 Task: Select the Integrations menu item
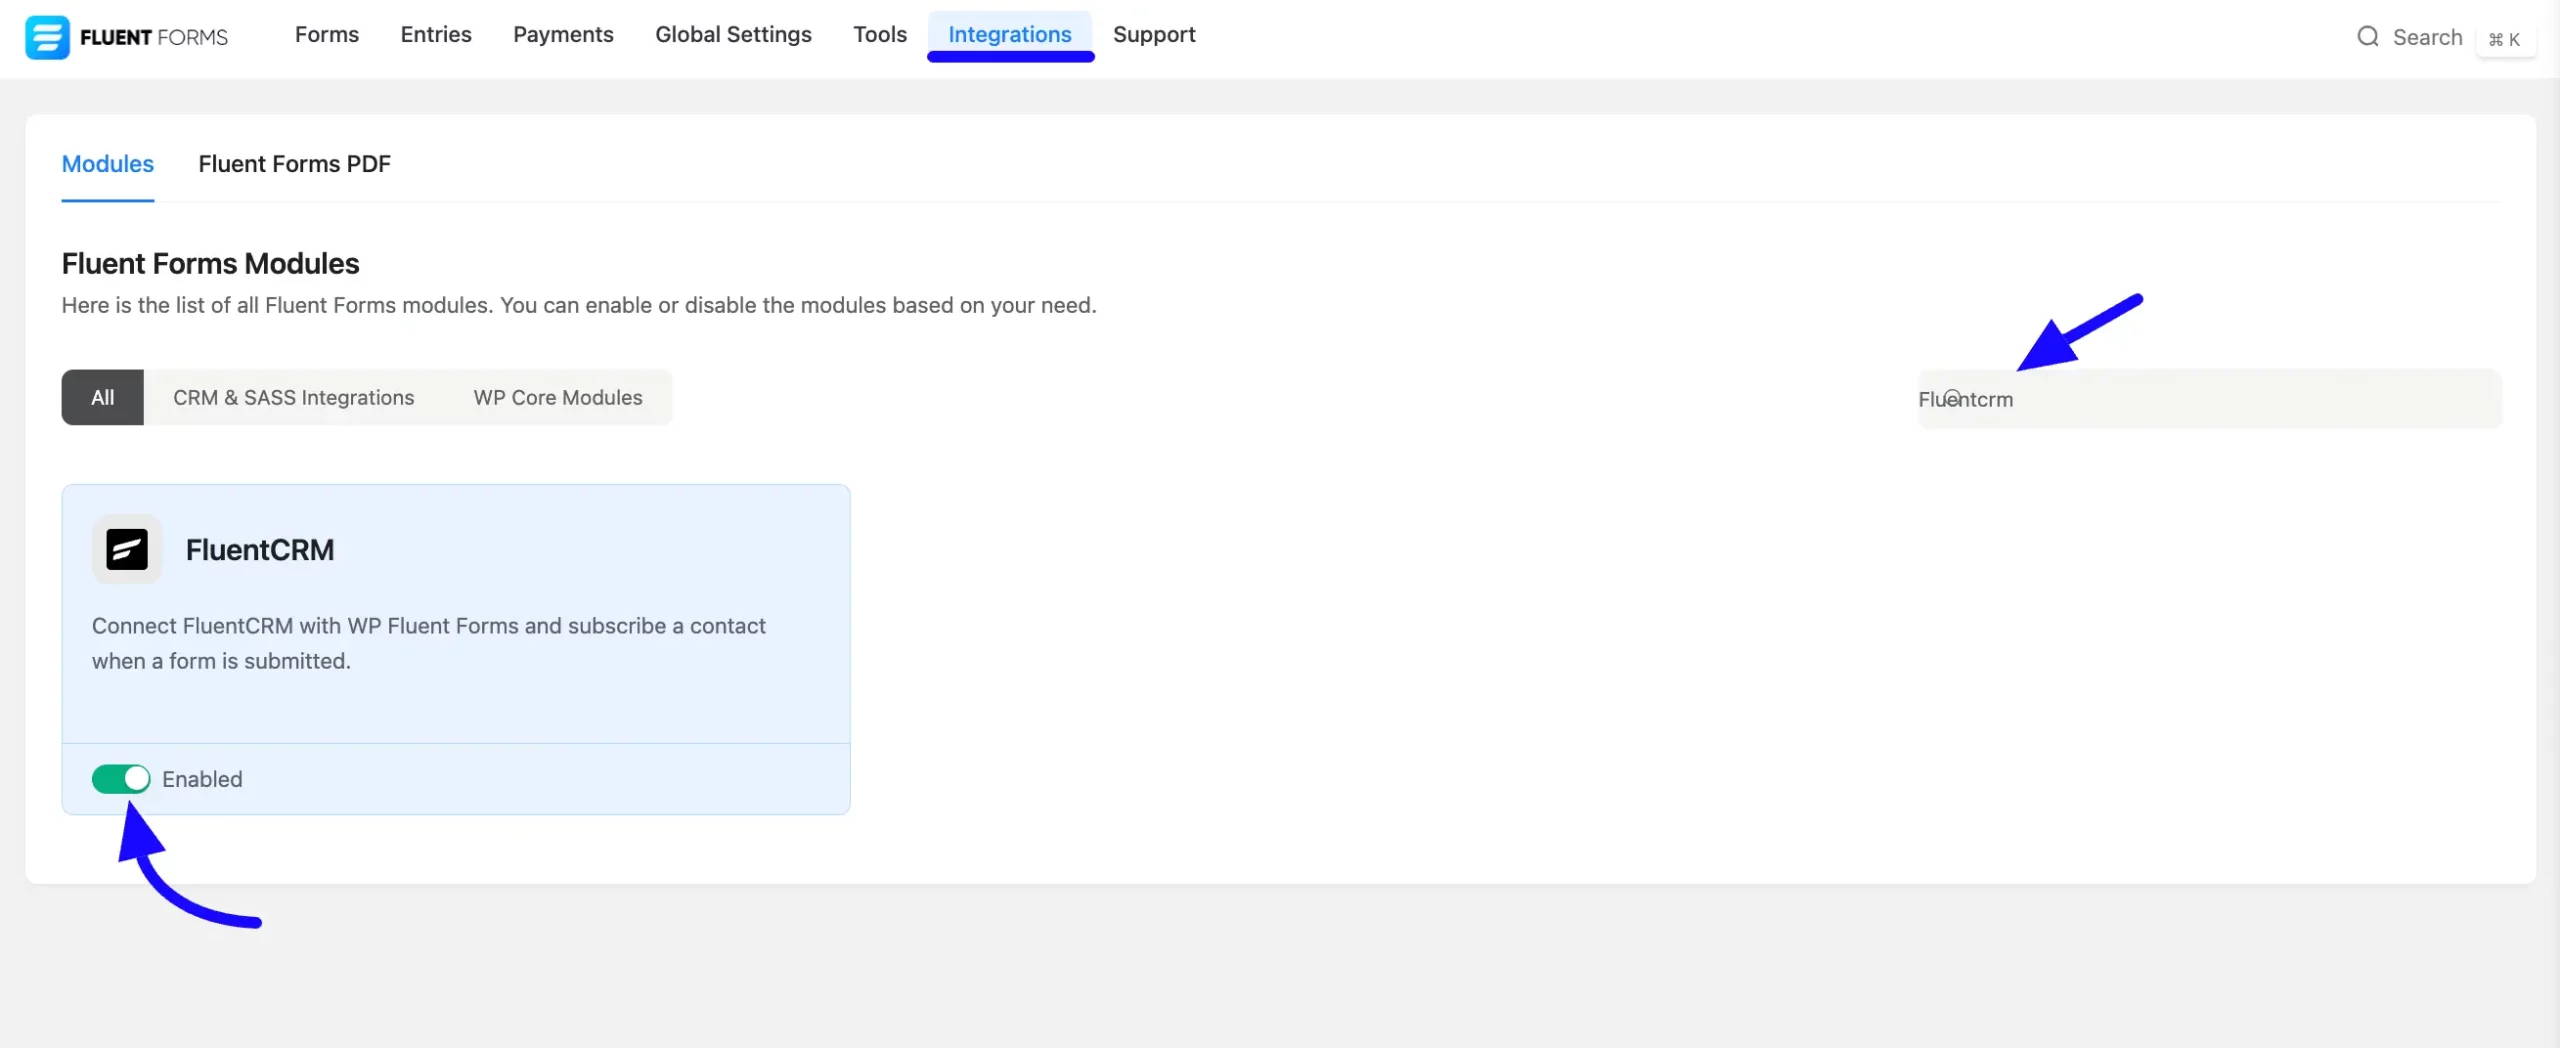click(x=1010, y=35)
